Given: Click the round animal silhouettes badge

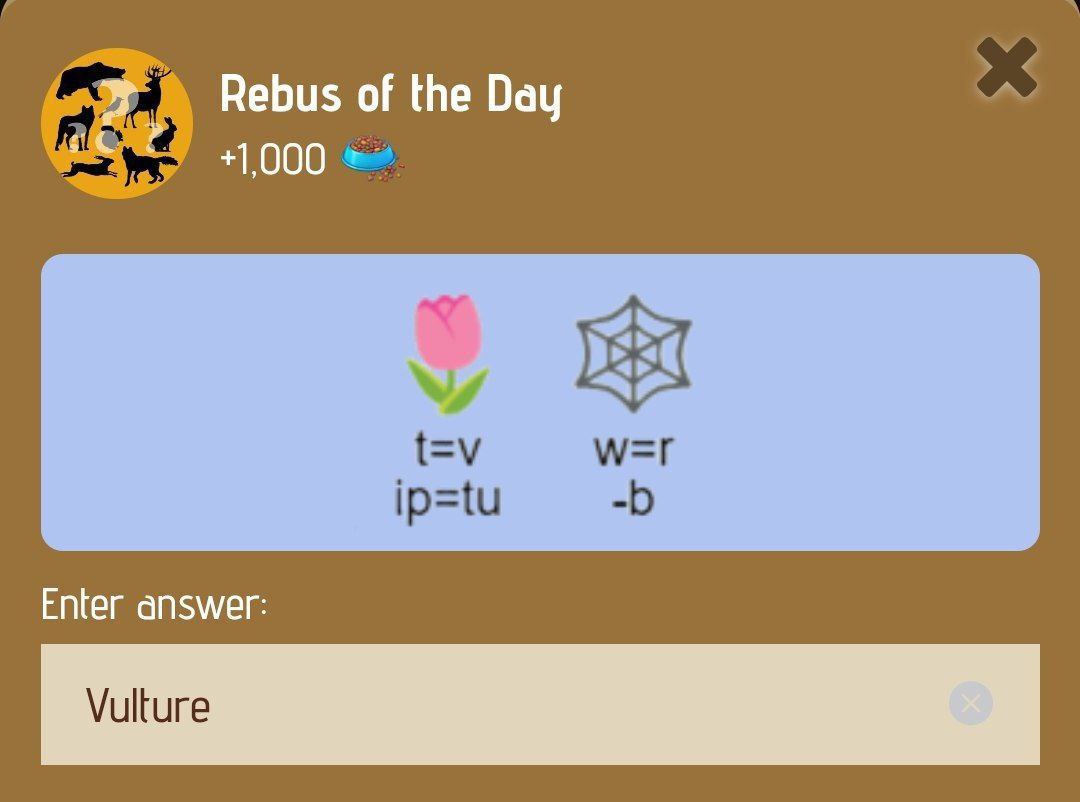Looking at the screenshot, I should click(116, 123).
